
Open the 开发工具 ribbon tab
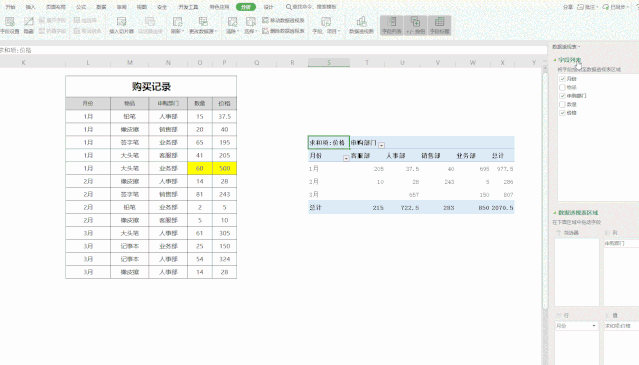point(188,7)
